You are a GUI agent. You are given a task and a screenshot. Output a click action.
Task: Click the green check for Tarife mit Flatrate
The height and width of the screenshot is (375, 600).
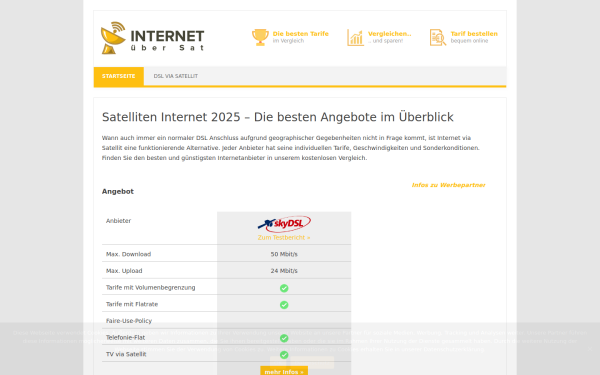click(x=284, y=305)
